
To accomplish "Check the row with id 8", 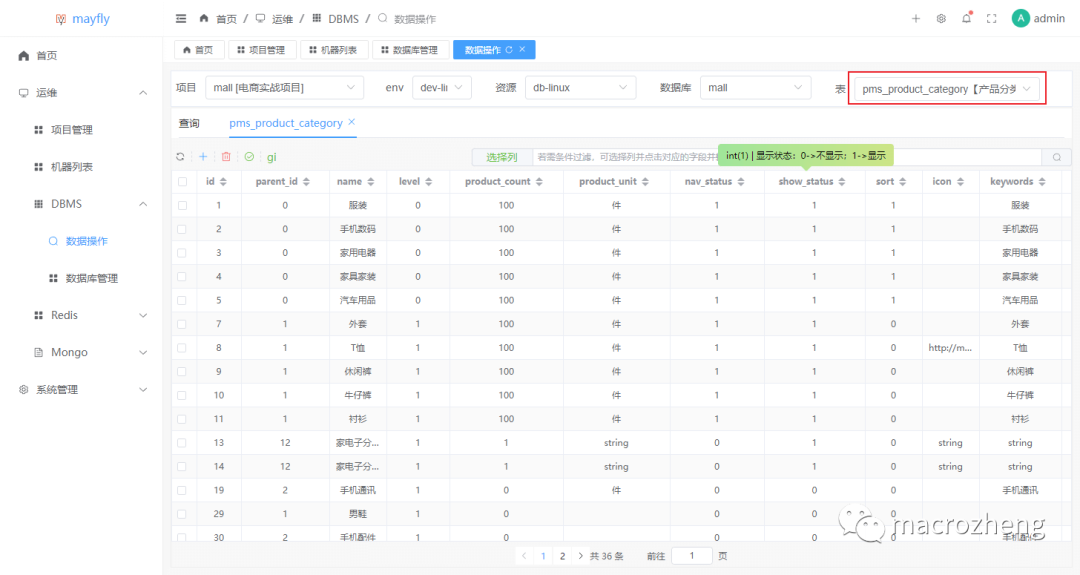I will tap(182, 348).
